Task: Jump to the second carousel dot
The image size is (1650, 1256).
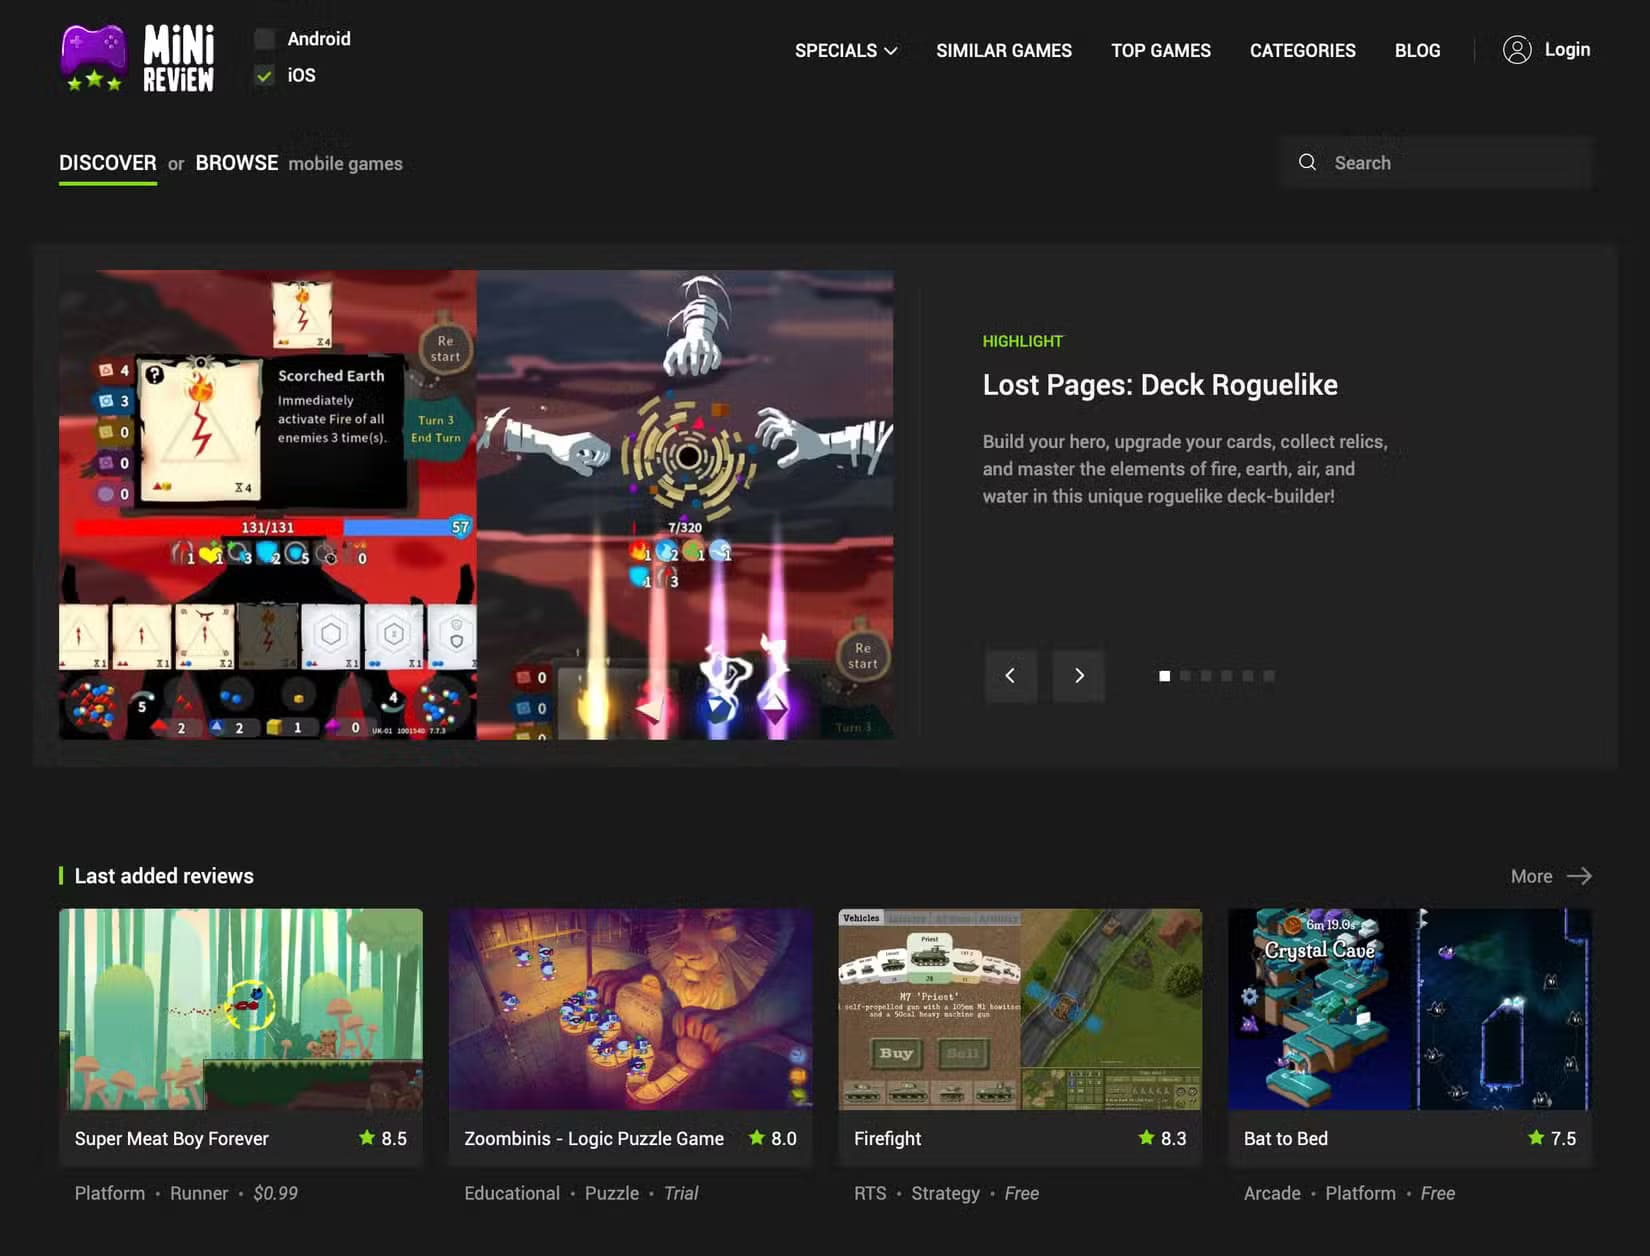Action: tap(1185, 676)
